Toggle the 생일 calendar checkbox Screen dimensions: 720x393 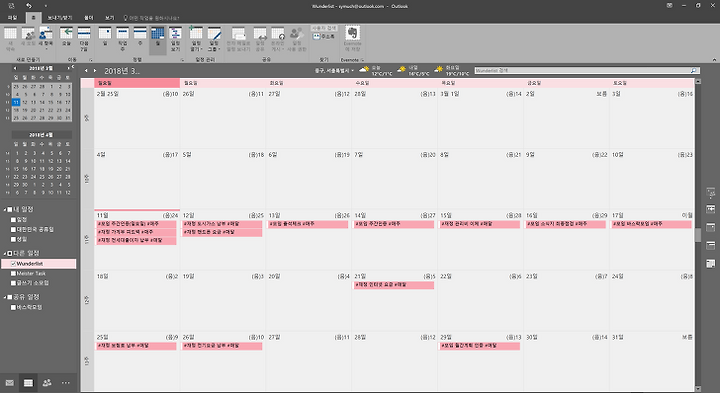tap(13, 239)
